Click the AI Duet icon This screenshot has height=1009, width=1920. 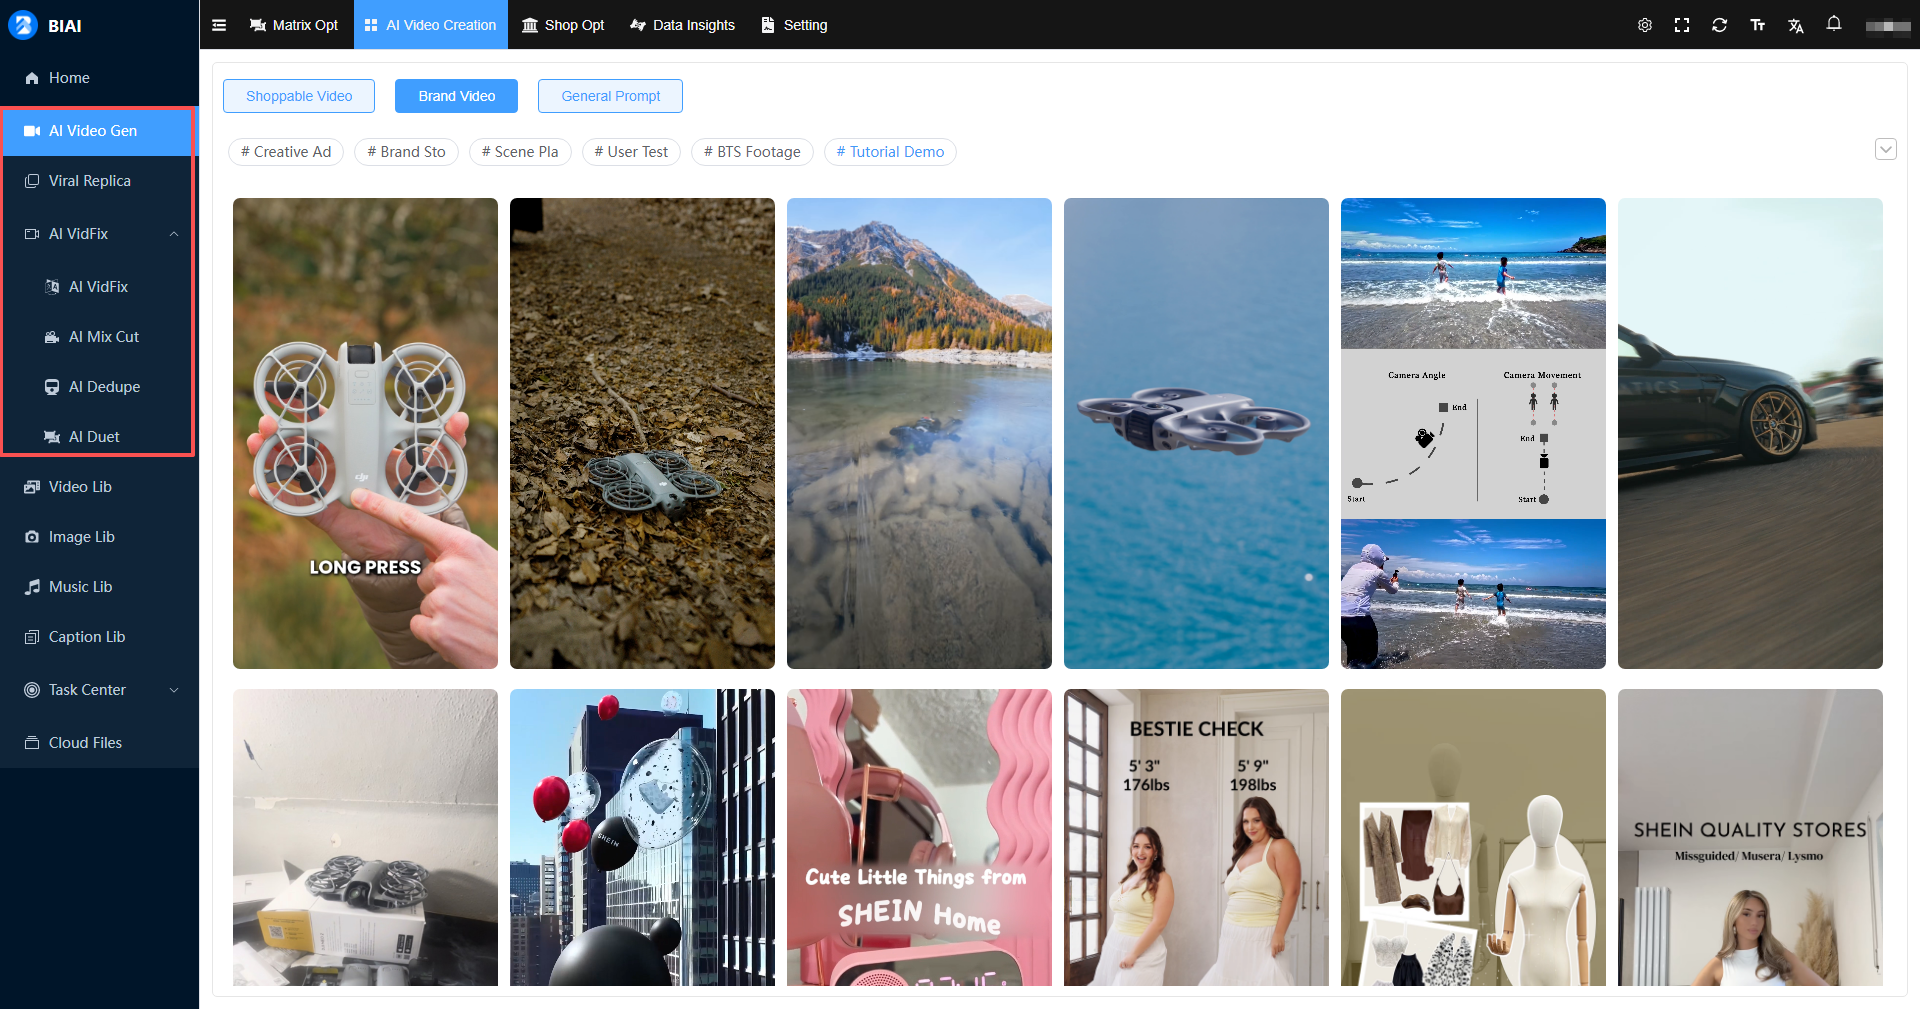click(52, 437)
